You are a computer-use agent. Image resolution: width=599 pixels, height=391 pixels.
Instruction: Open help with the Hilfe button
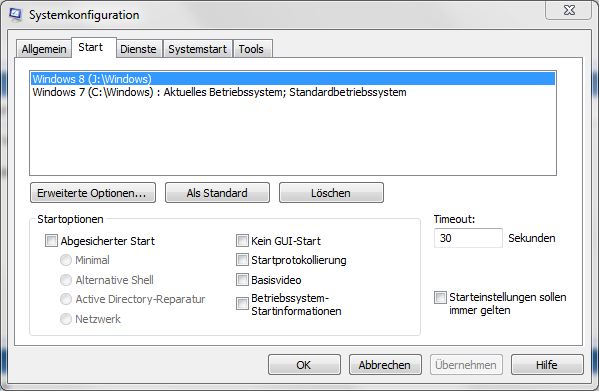coord(547,365)
